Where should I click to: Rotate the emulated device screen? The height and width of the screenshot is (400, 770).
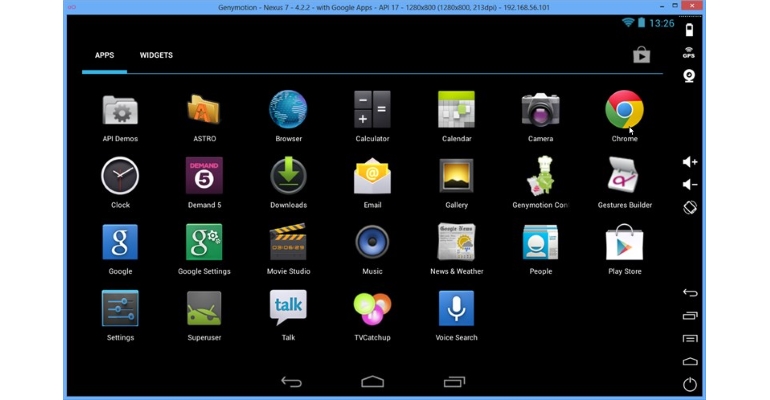(x=689, y=207)
